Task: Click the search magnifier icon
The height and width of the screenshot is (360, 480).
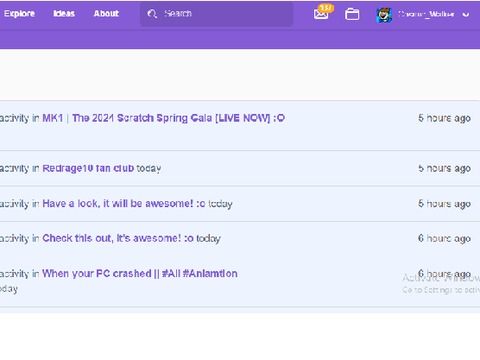Action: coord(152,14)
